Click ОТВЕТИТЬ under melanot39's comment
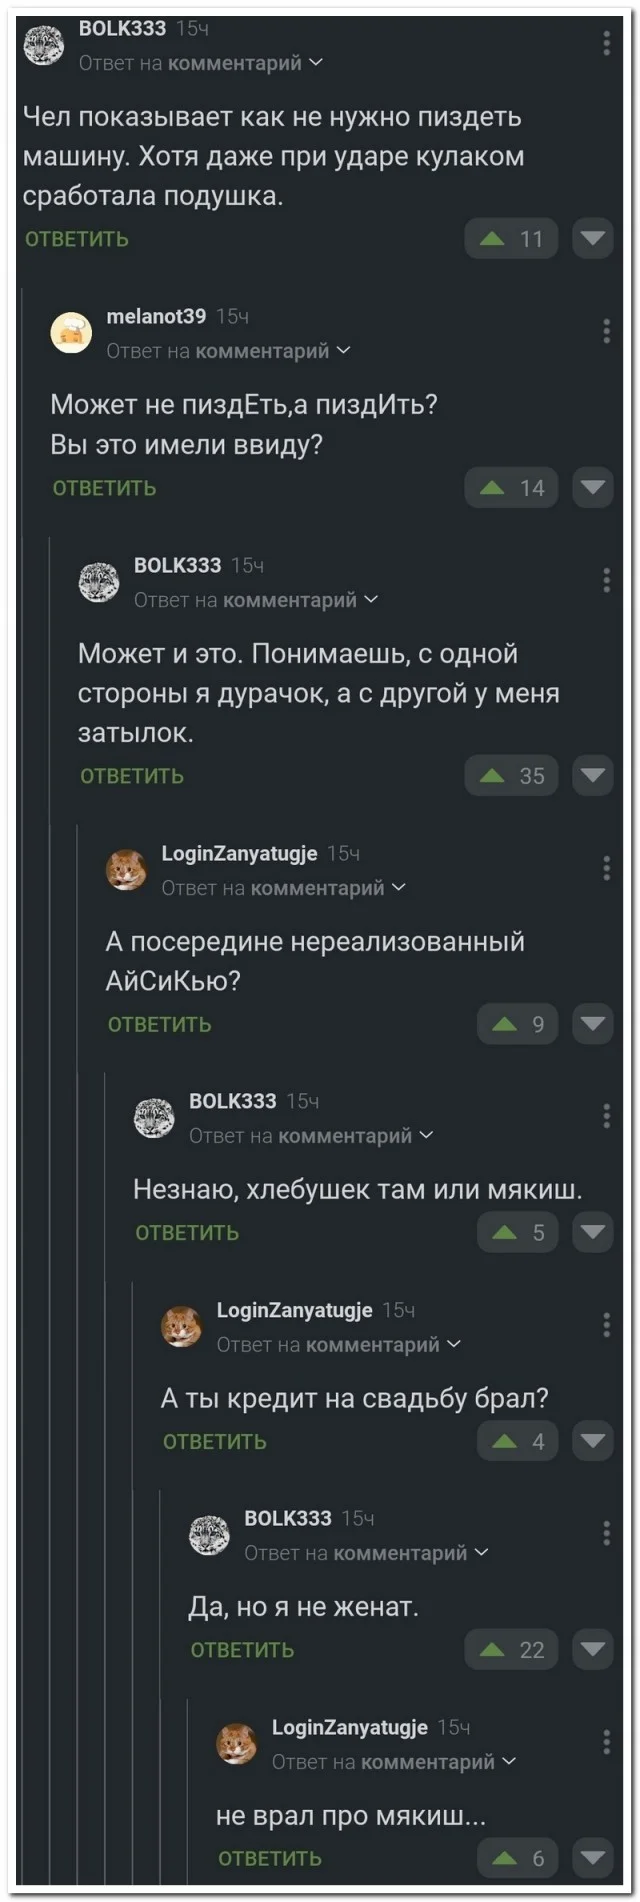Image resolution: width=640 pixels, height=1902 pixels. click(105, 488)
